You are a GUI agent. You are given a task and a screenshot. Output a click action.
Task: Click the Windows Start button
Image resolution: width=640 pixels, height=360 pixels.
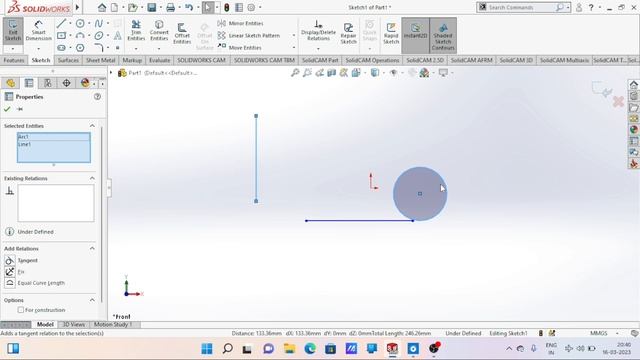207,349
